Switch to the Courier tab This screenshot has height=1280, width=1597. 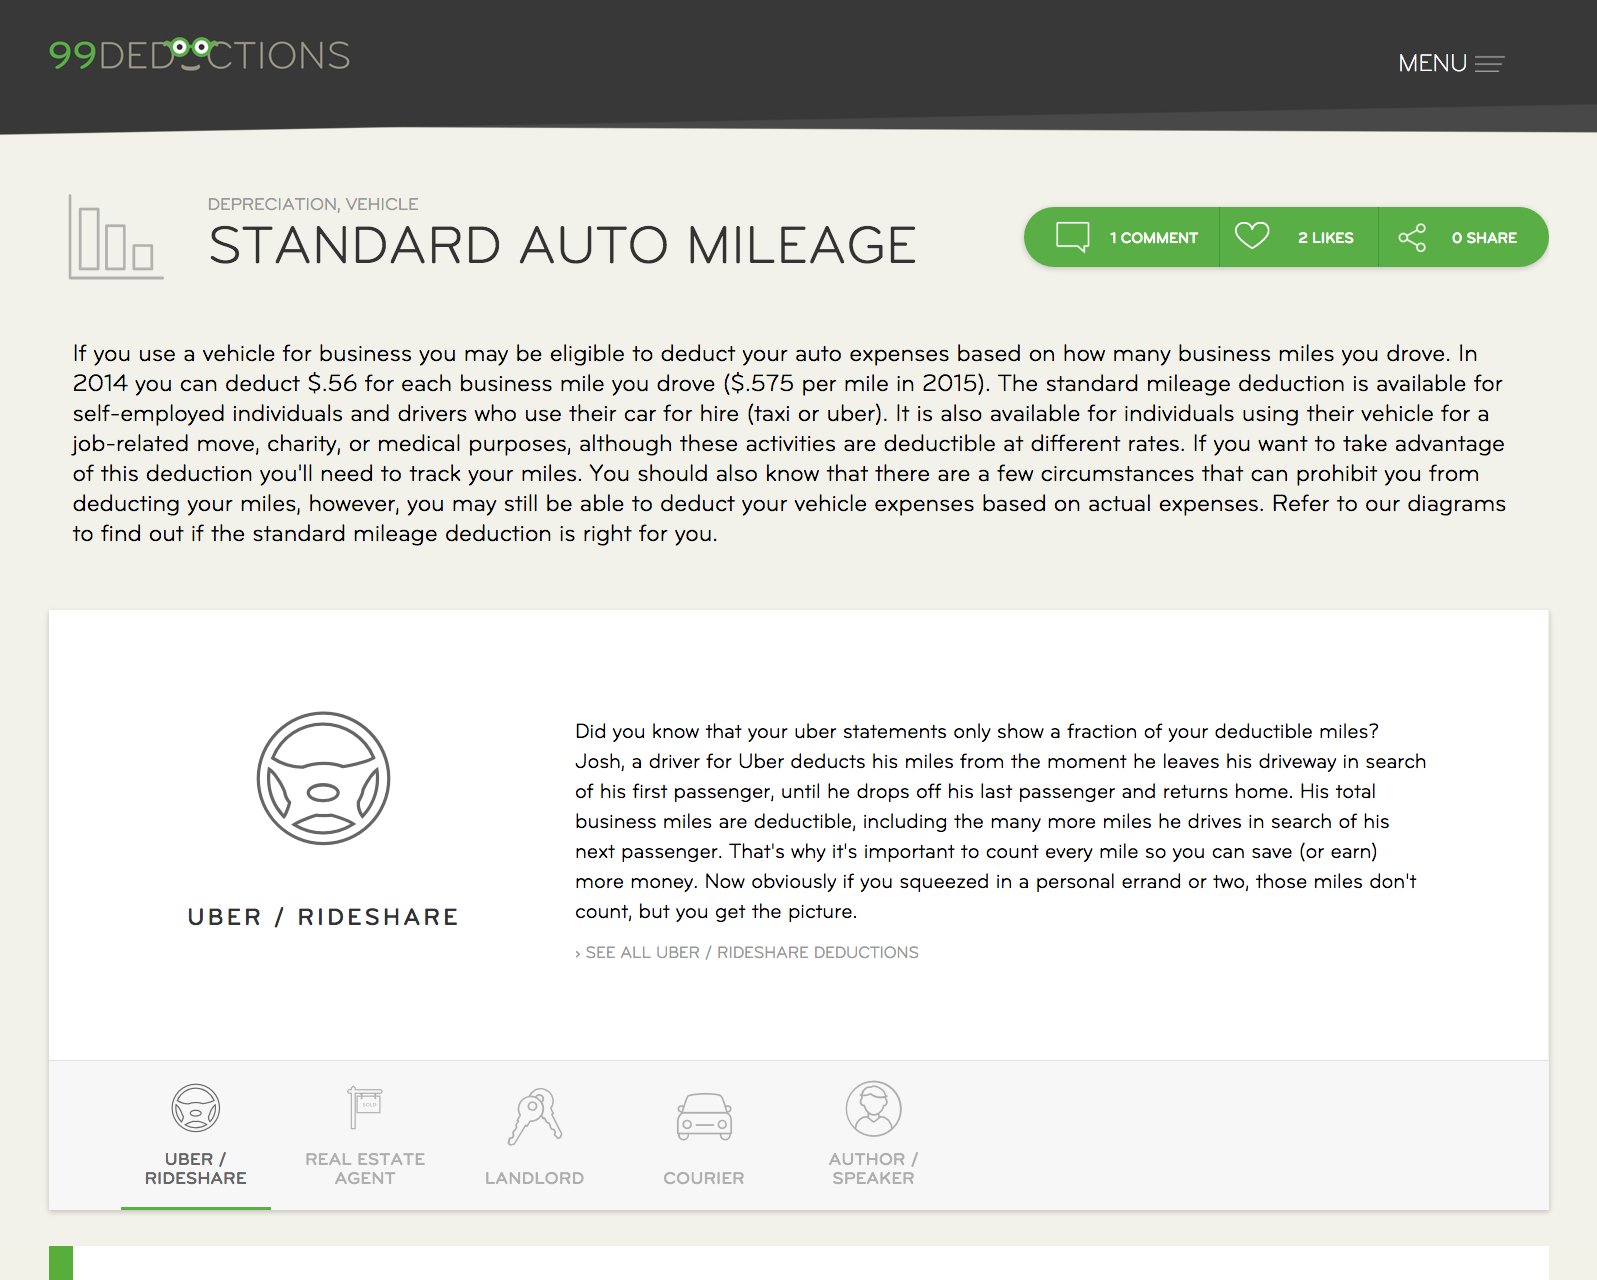704,1178
